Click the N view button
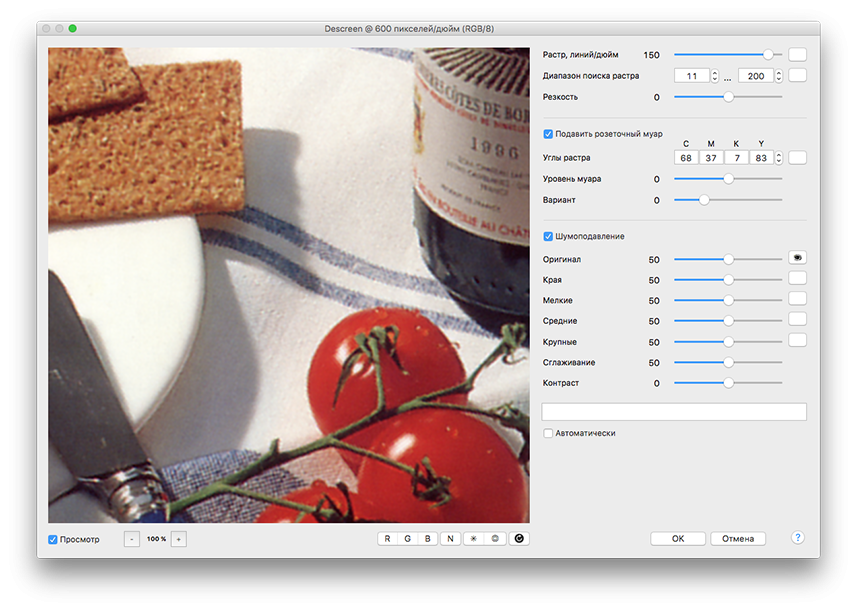857x611 pixels. click(x=450, y=539)
